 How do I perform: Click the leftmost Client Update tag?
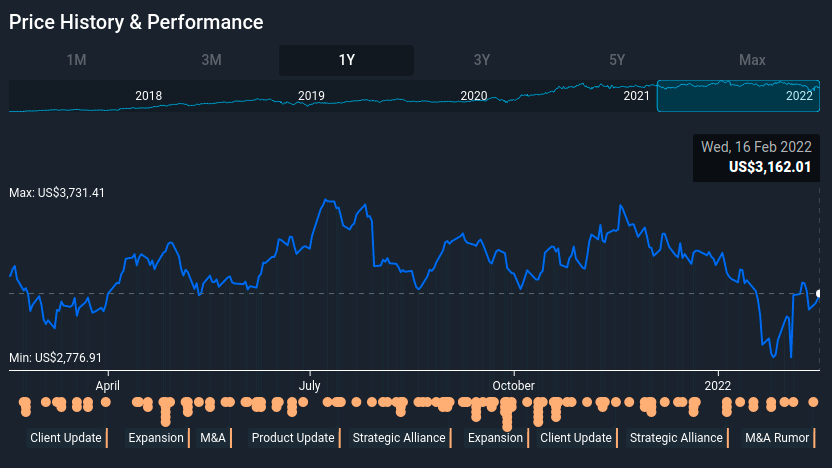pos(66,438)
